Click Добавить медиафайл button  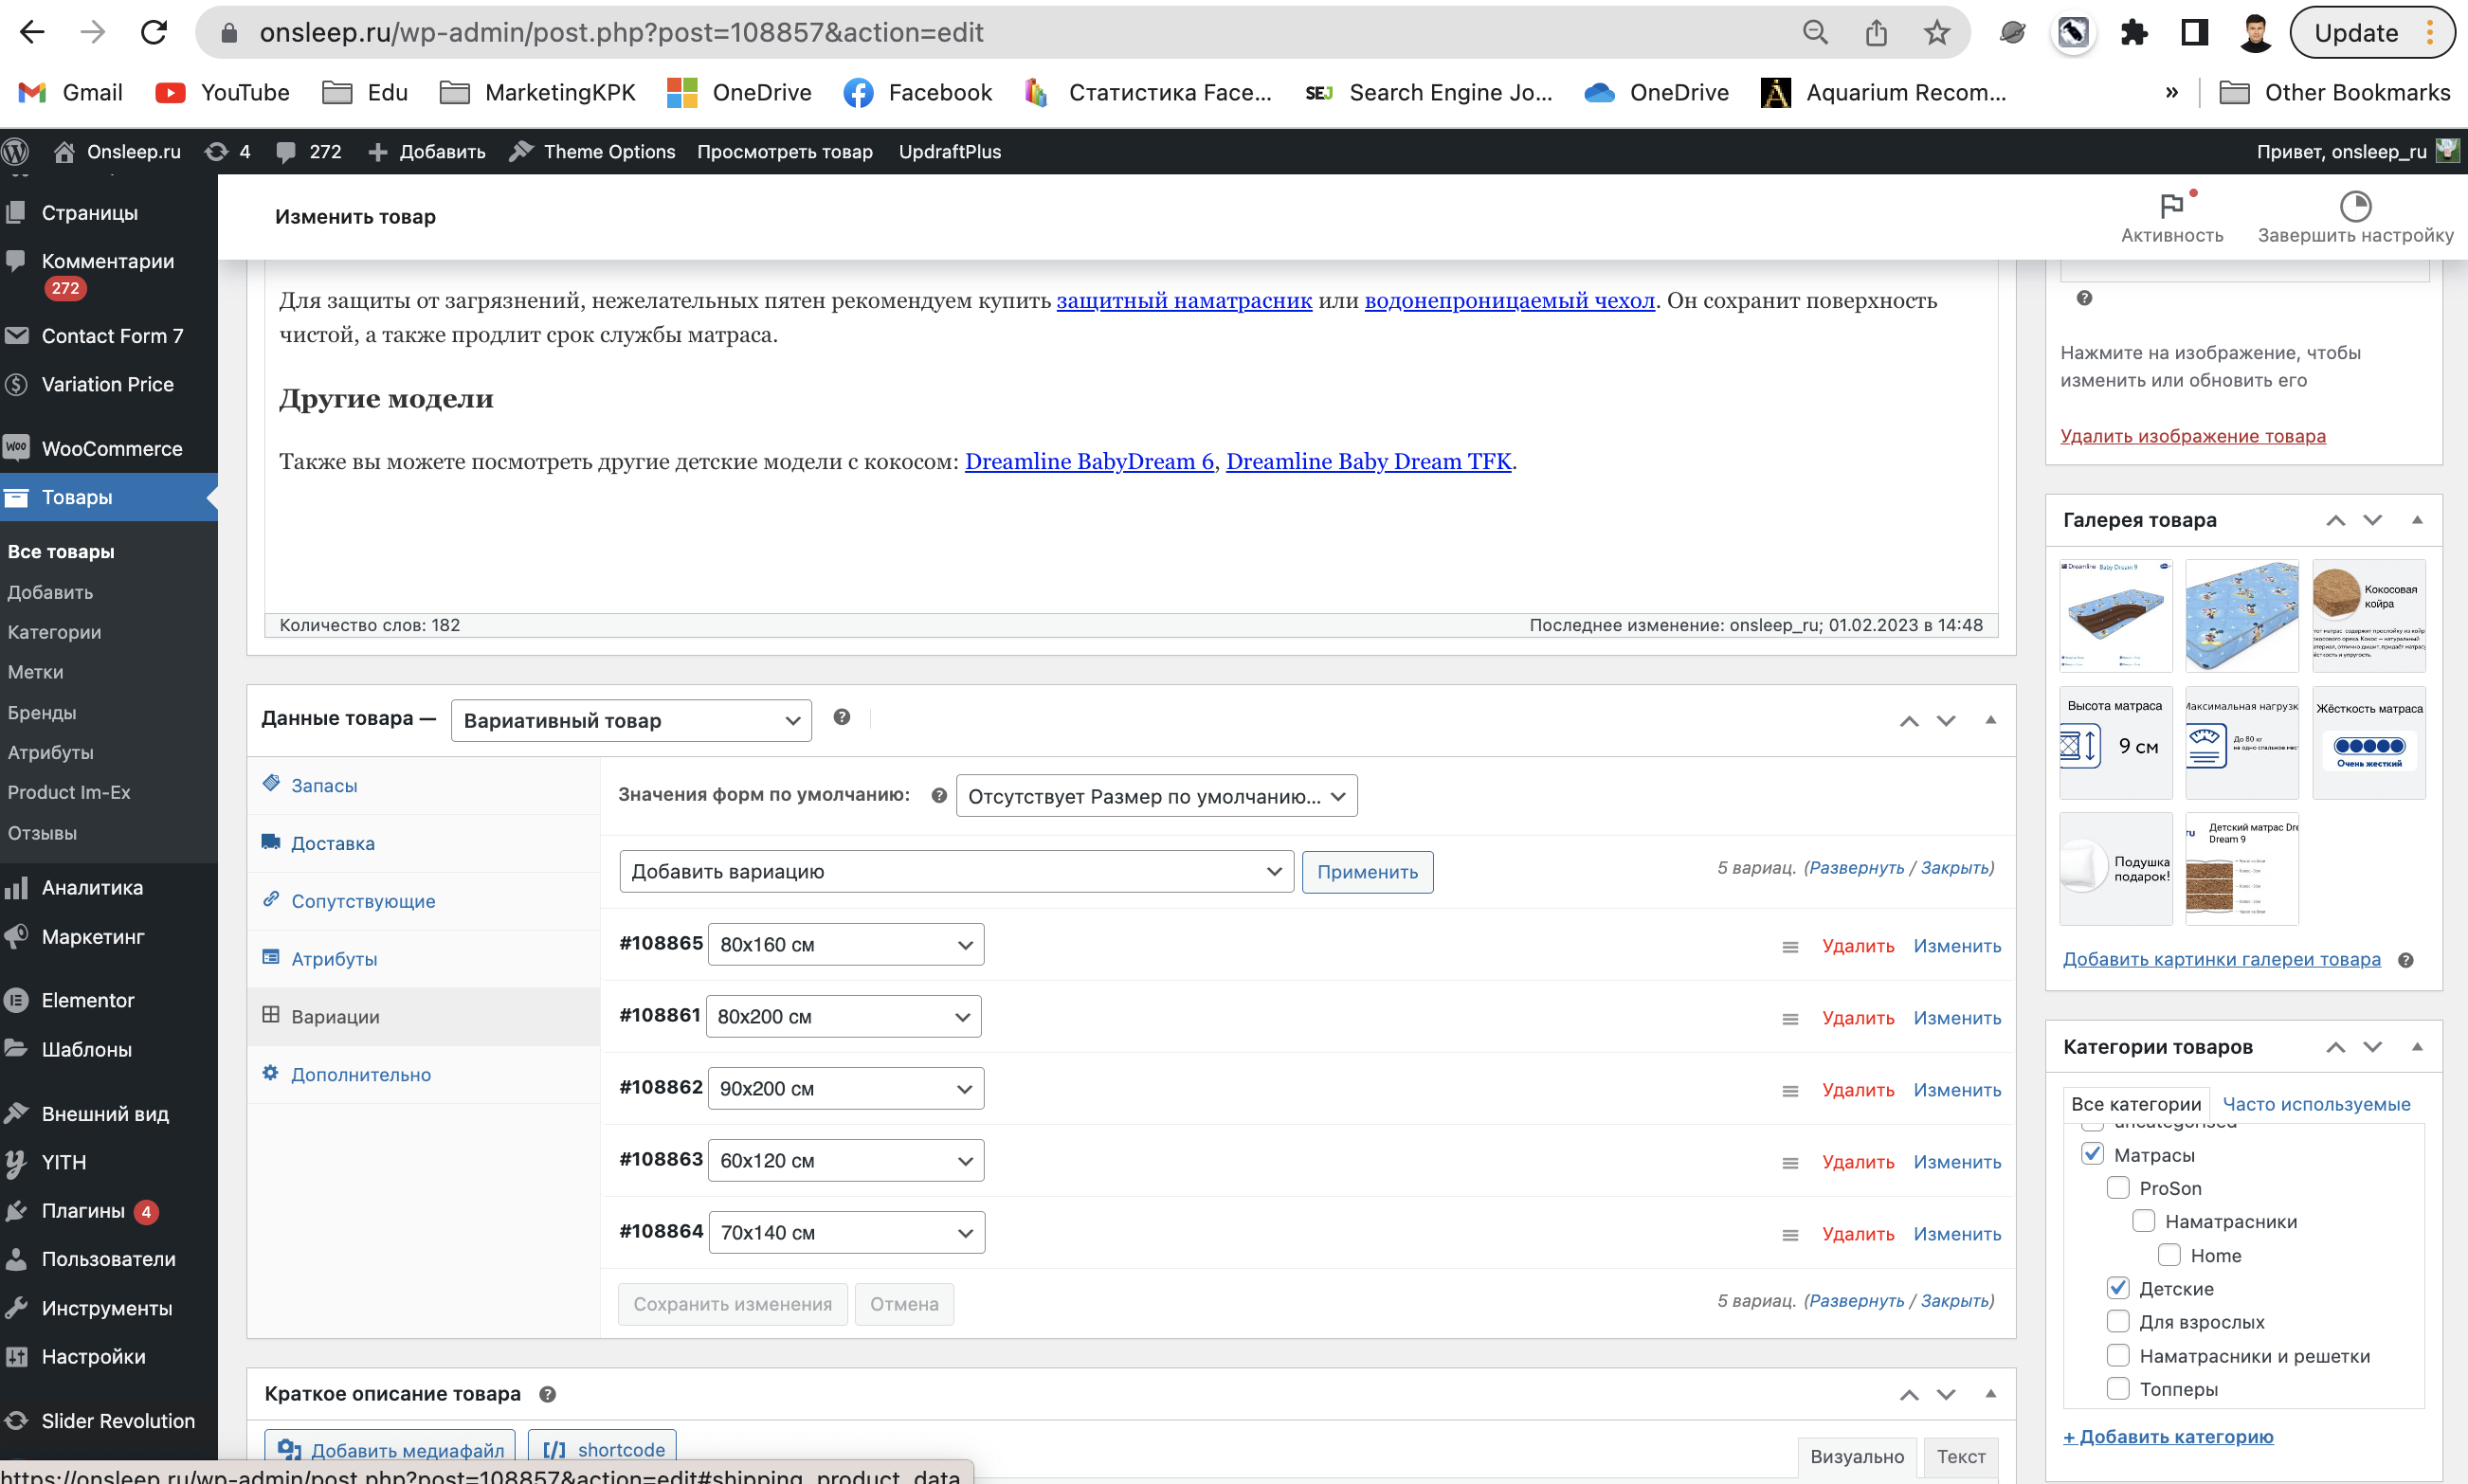click(391, 1450)
